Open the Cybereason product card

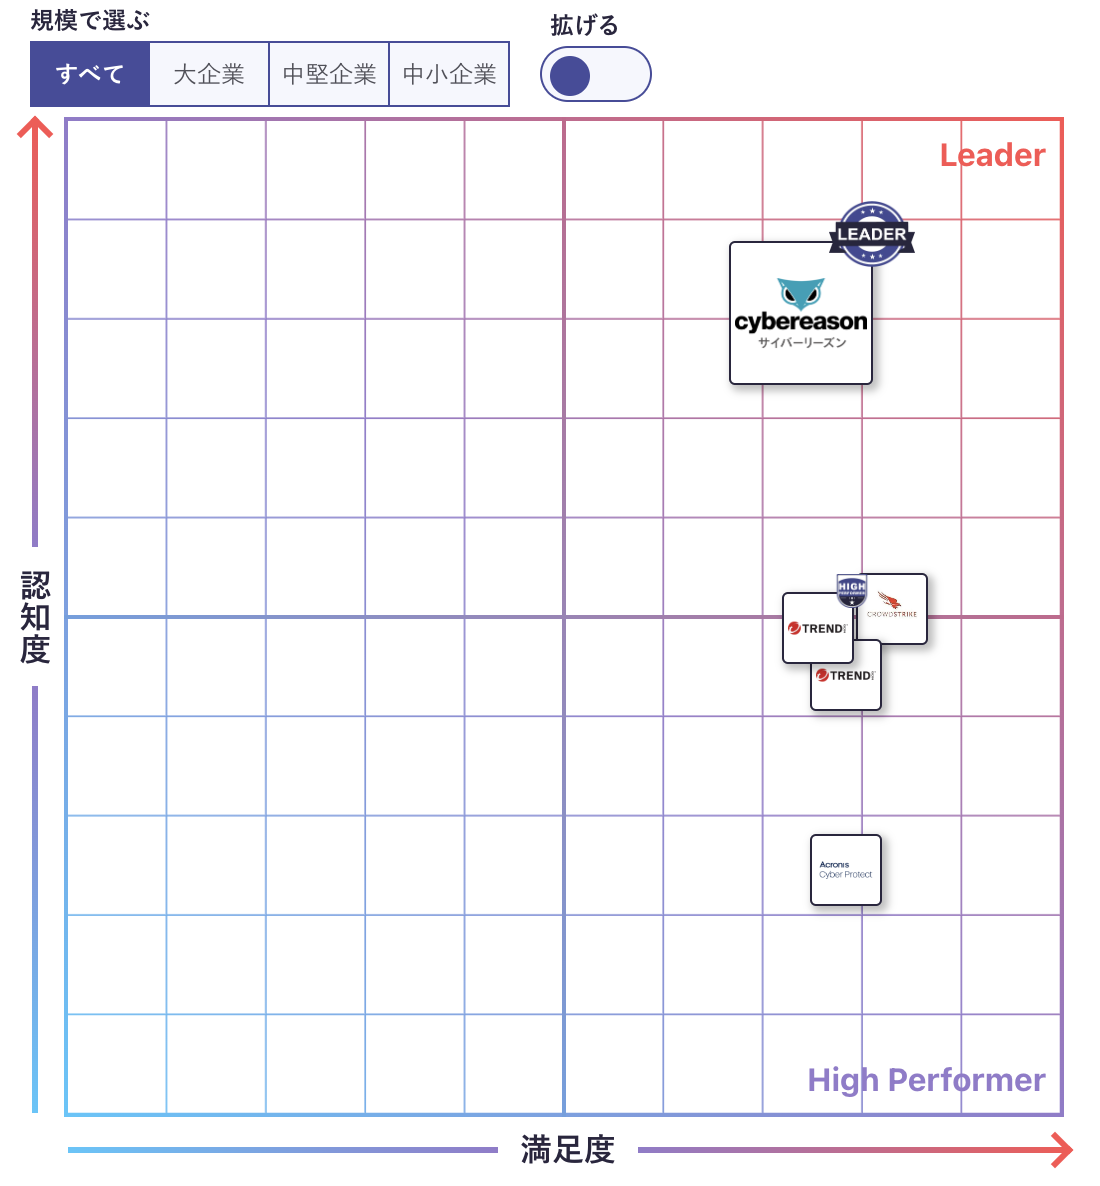point(800,313)
